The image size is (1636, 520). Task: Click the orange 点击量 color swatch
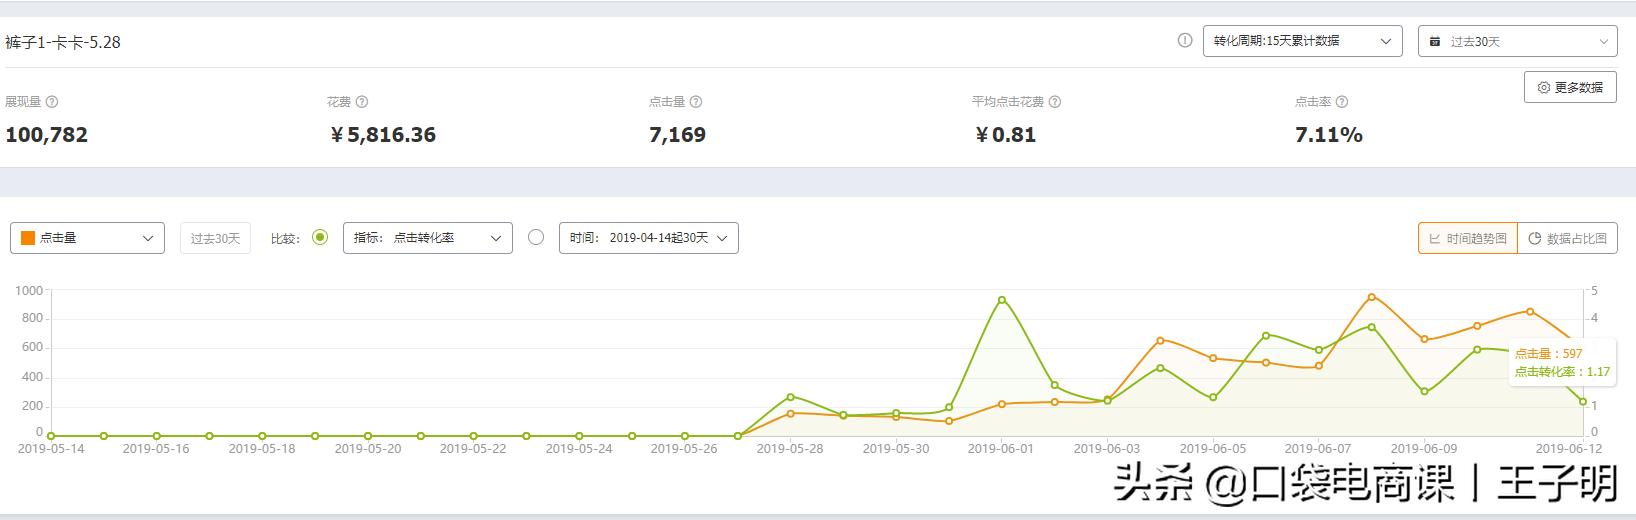(28, 238)
